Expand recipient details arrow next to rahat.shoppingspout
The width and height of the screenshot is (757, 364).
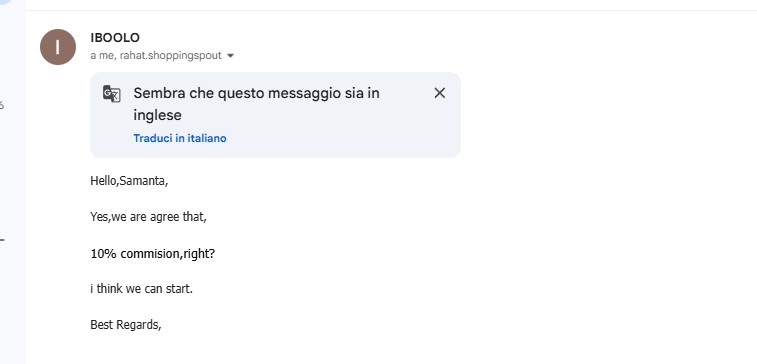tap(230, 56)
